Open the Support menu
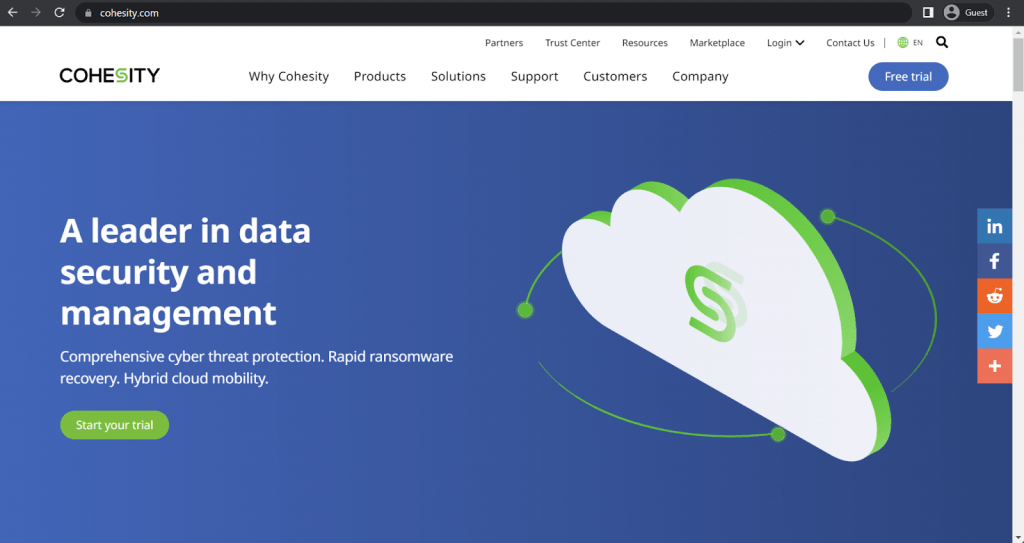Image resolution: width=1024 pixels, height=543 pixels. click(534, 76)
